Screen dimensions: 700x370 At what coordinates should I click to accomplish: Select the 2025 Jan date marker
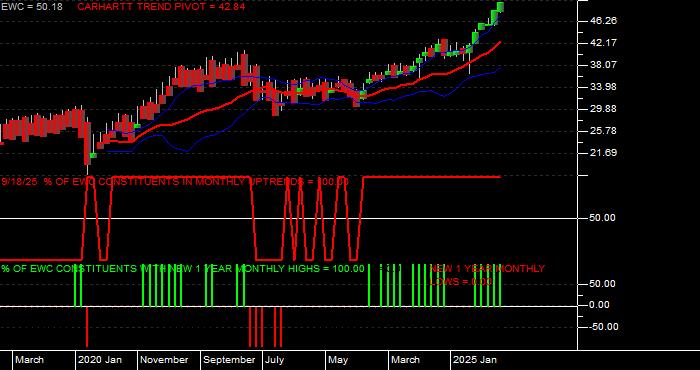(x=475, y=360)
